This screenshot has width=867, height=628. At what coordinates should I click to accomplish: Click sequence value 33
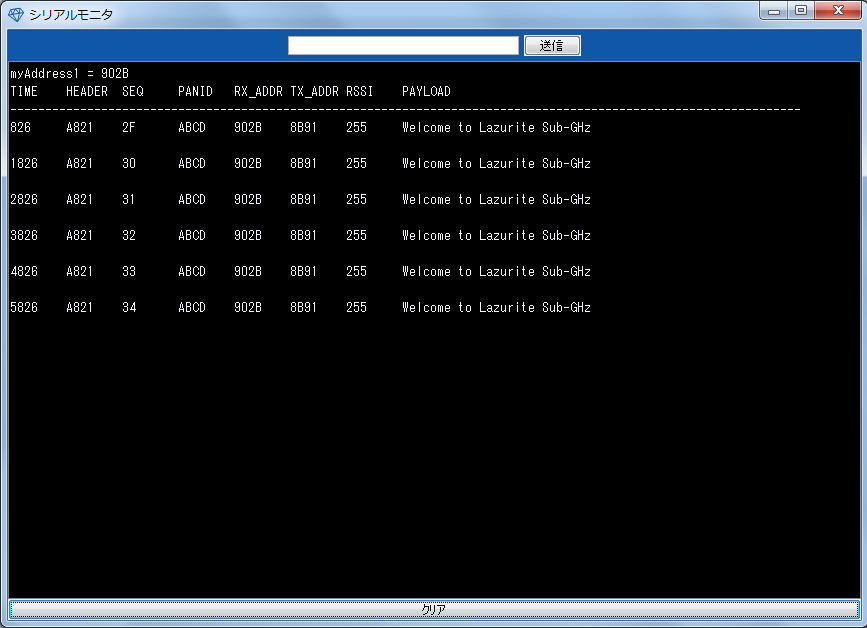click(128, 271)
